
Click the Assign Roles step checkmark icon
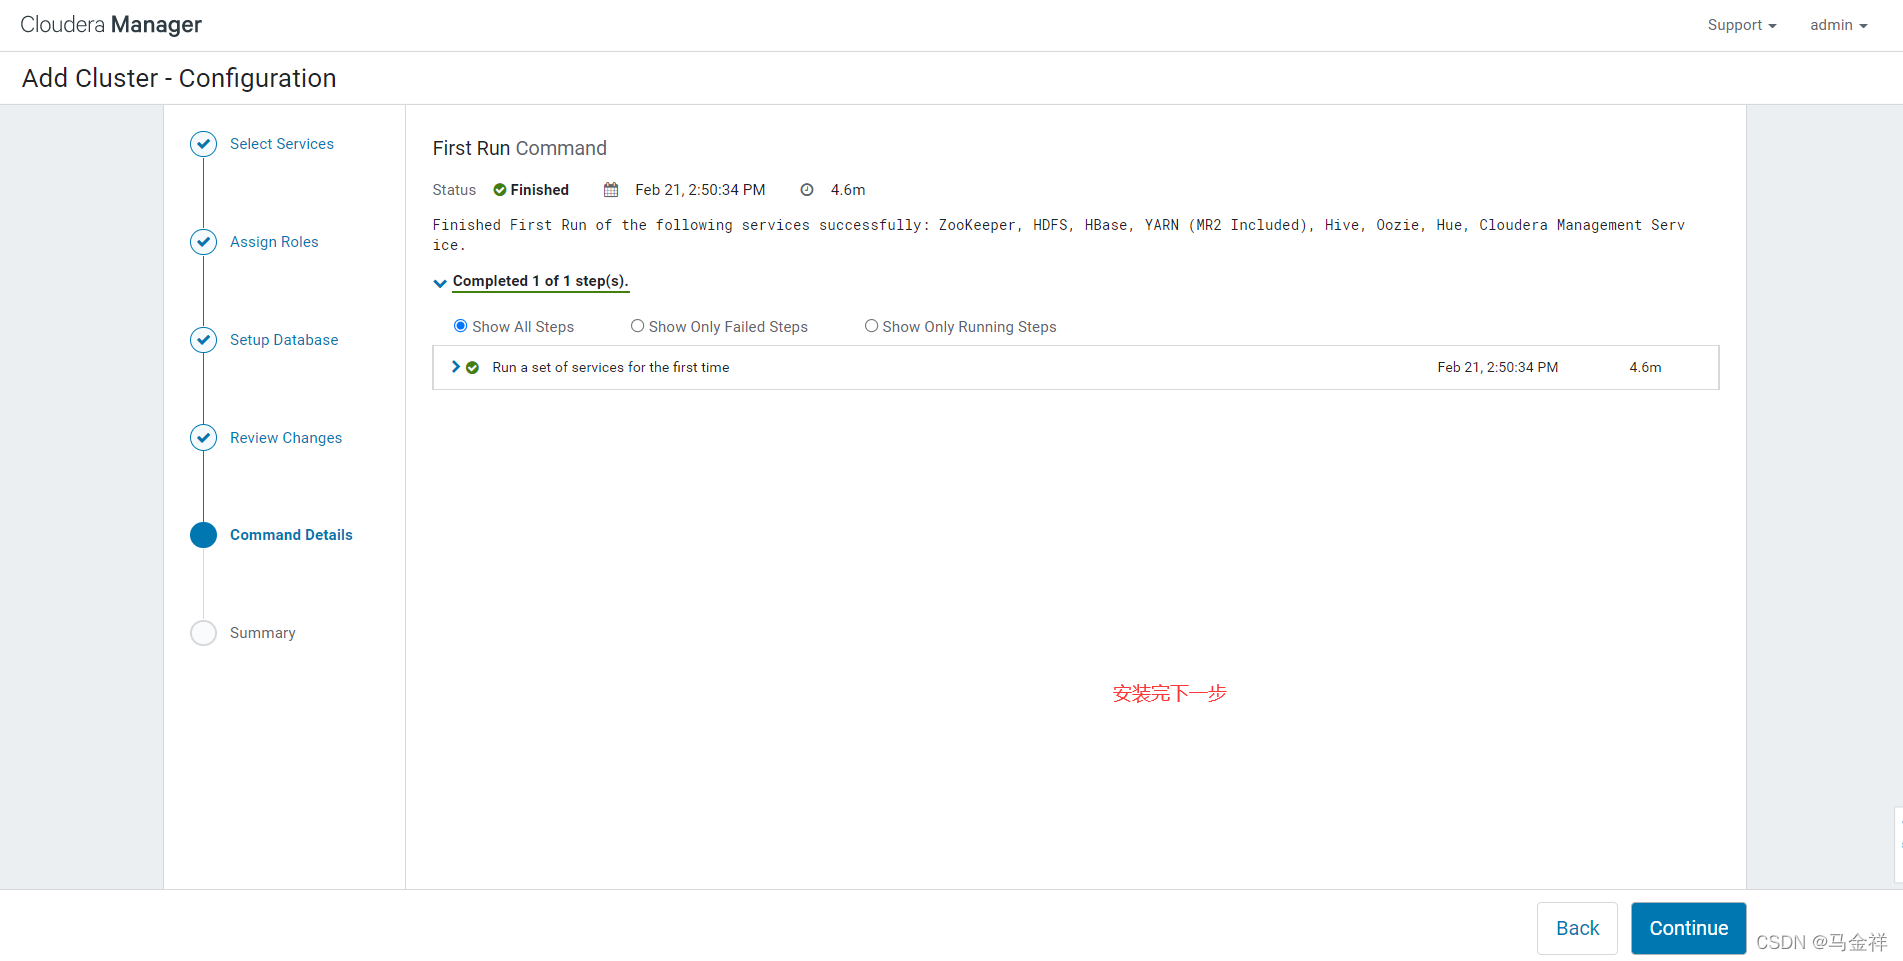203,242
